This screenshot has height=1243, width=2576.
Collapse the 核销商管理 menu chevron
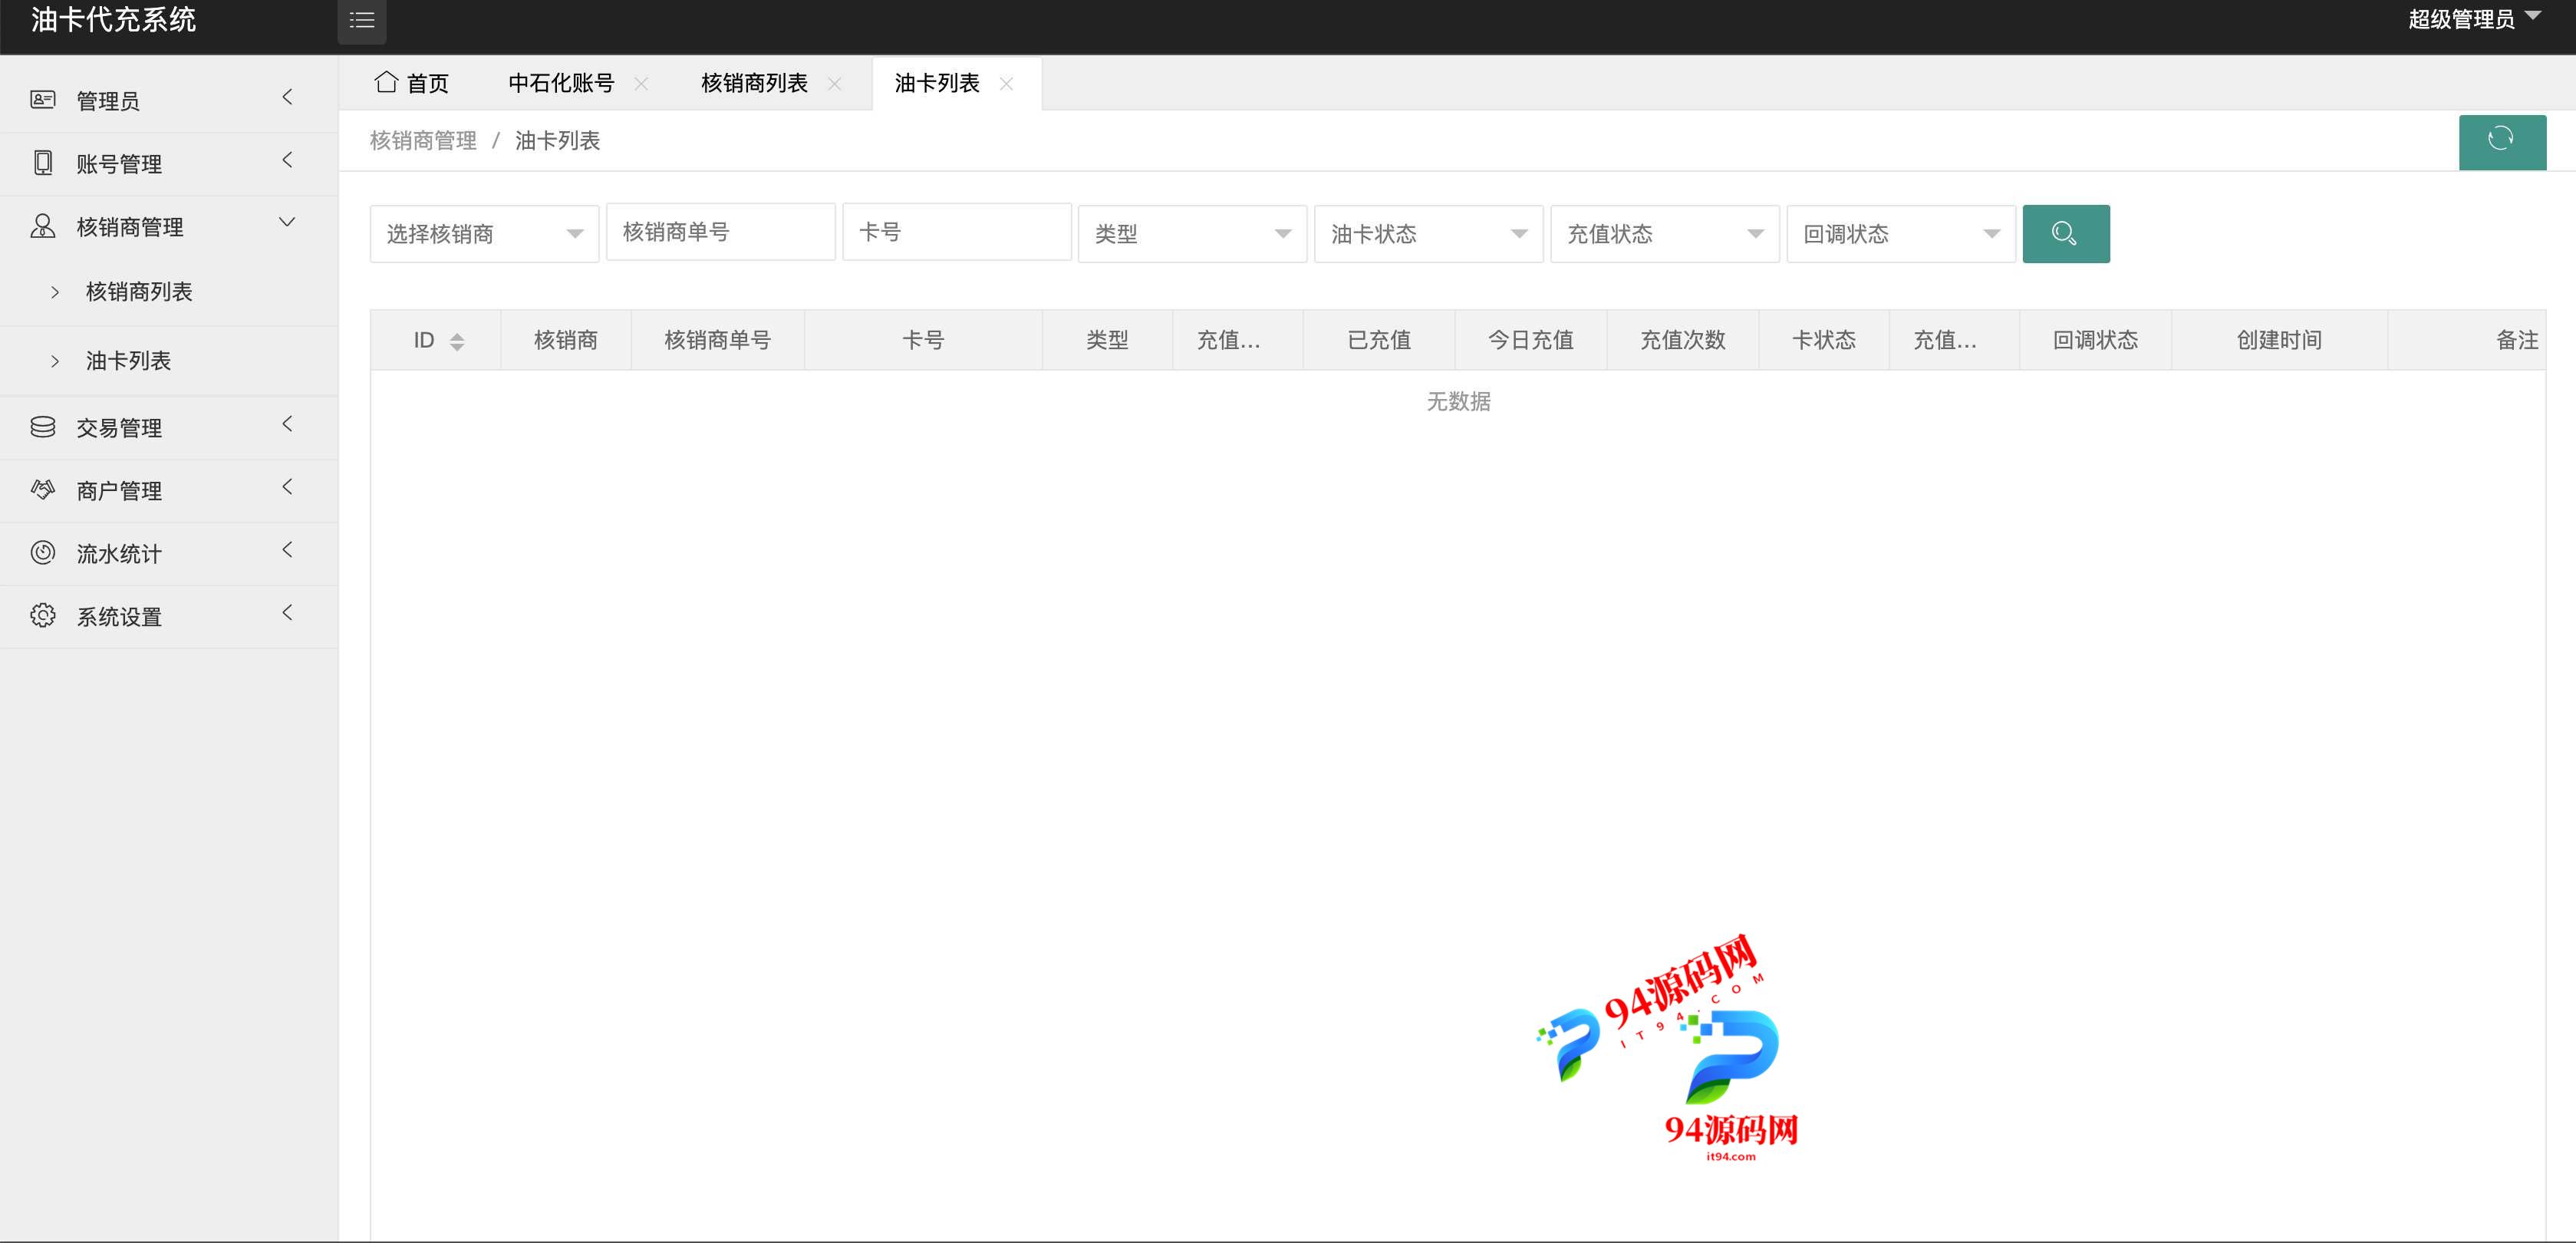pyautogui.click(x=287, y=222)
